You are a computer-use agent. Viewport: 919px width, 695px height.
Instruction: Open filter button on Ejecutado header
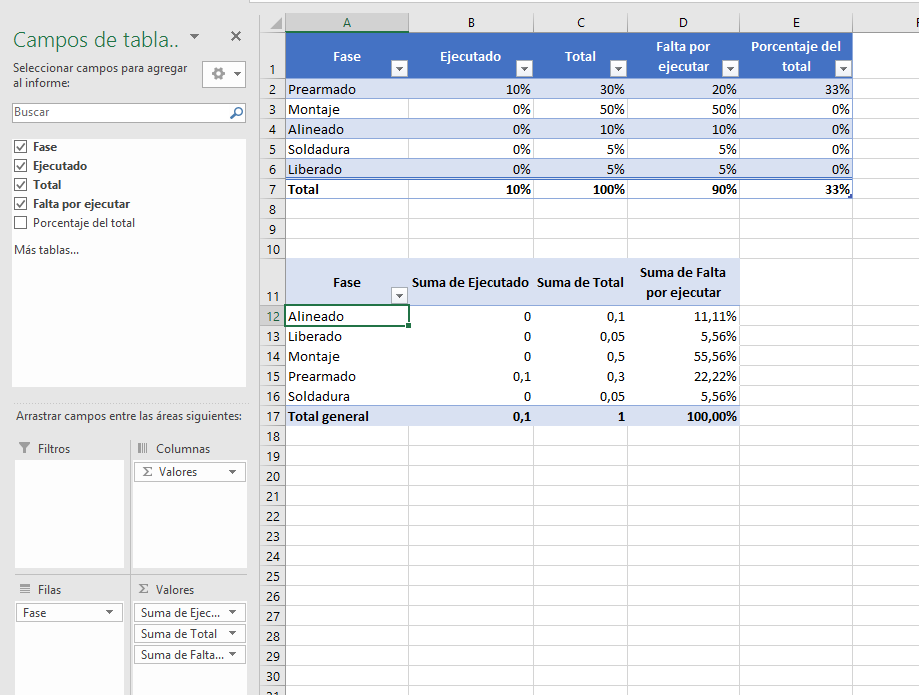525,69
